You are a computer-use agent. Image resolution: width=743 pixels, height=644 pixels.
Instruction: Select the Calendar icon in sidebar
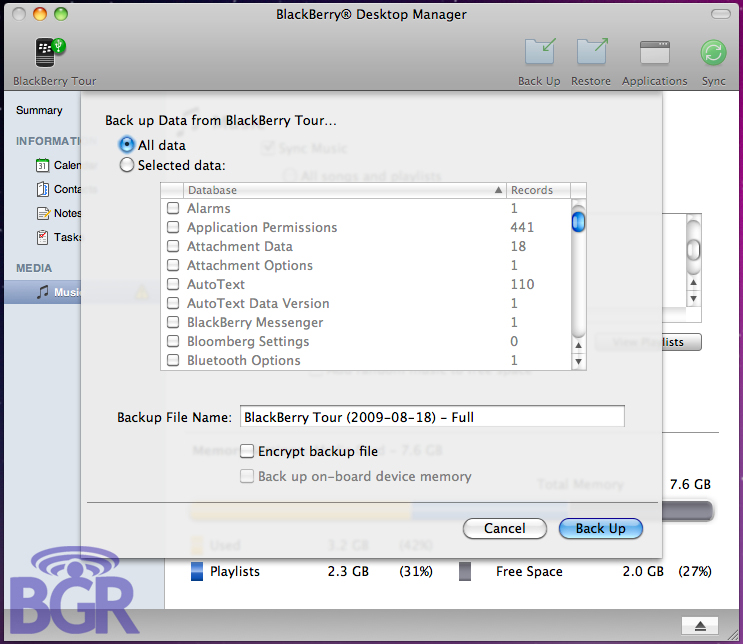pyautogui.click(x=42, y=165)
